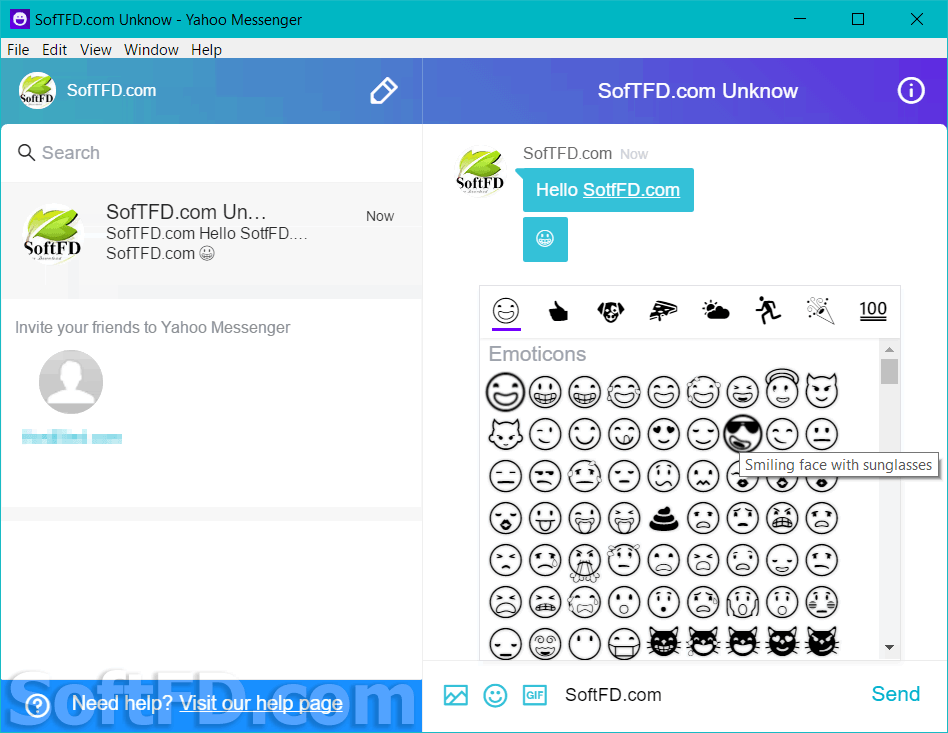The width and height of the screenshot is (948, 733).
Task: Switch to activity emoji category with runner
Action: [x=768, y=310]
